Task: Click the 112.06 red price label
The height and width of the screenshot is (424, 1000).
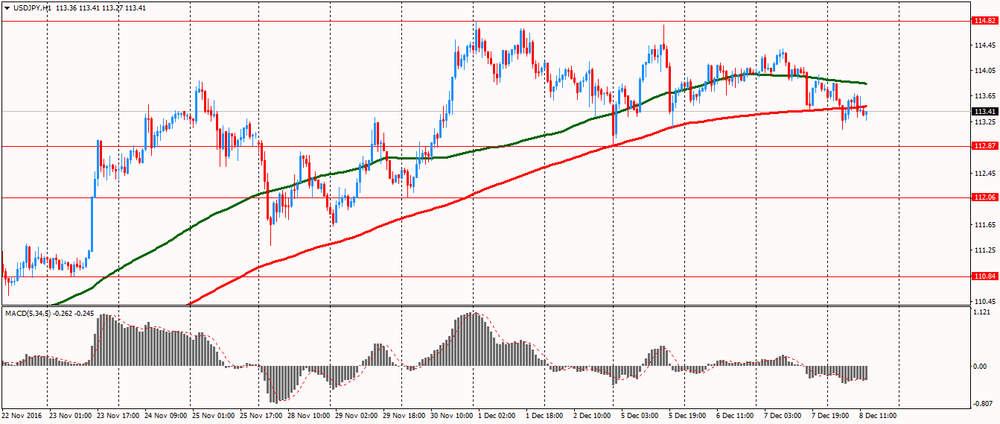Action: coord(983,198)
